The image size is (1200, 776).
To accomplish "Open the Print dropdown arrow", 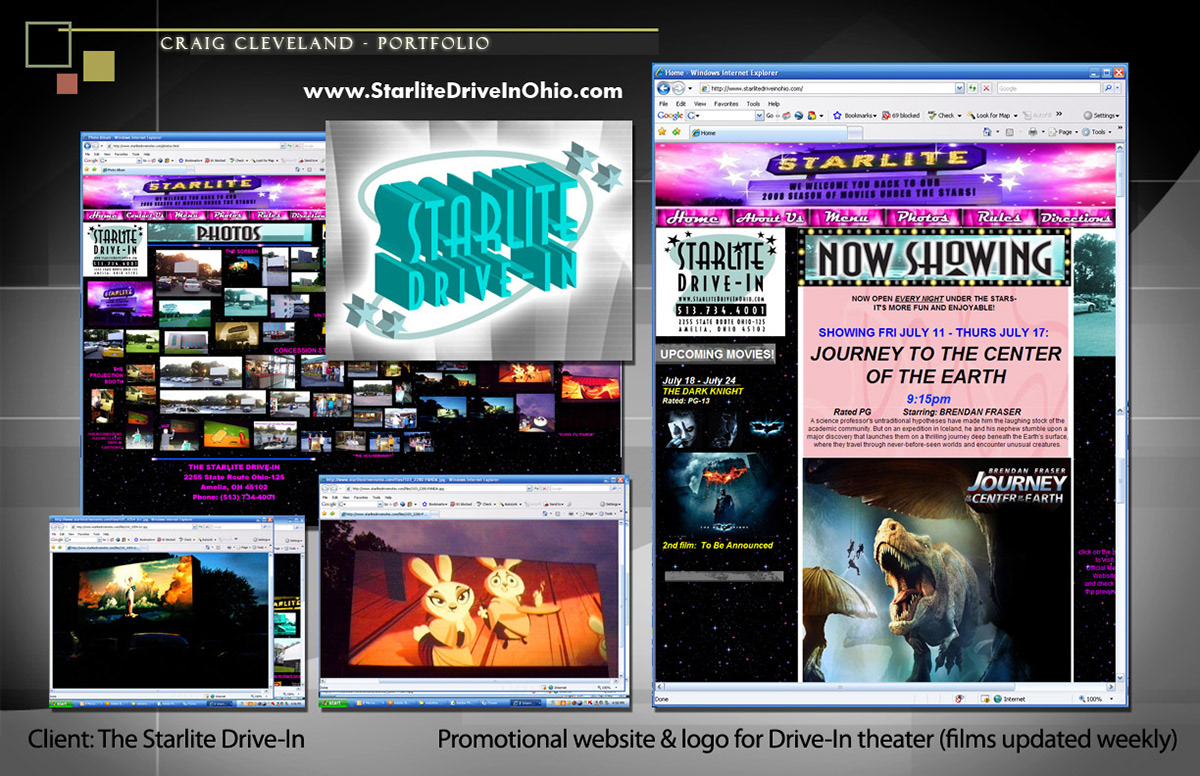I will (1043, 131).
